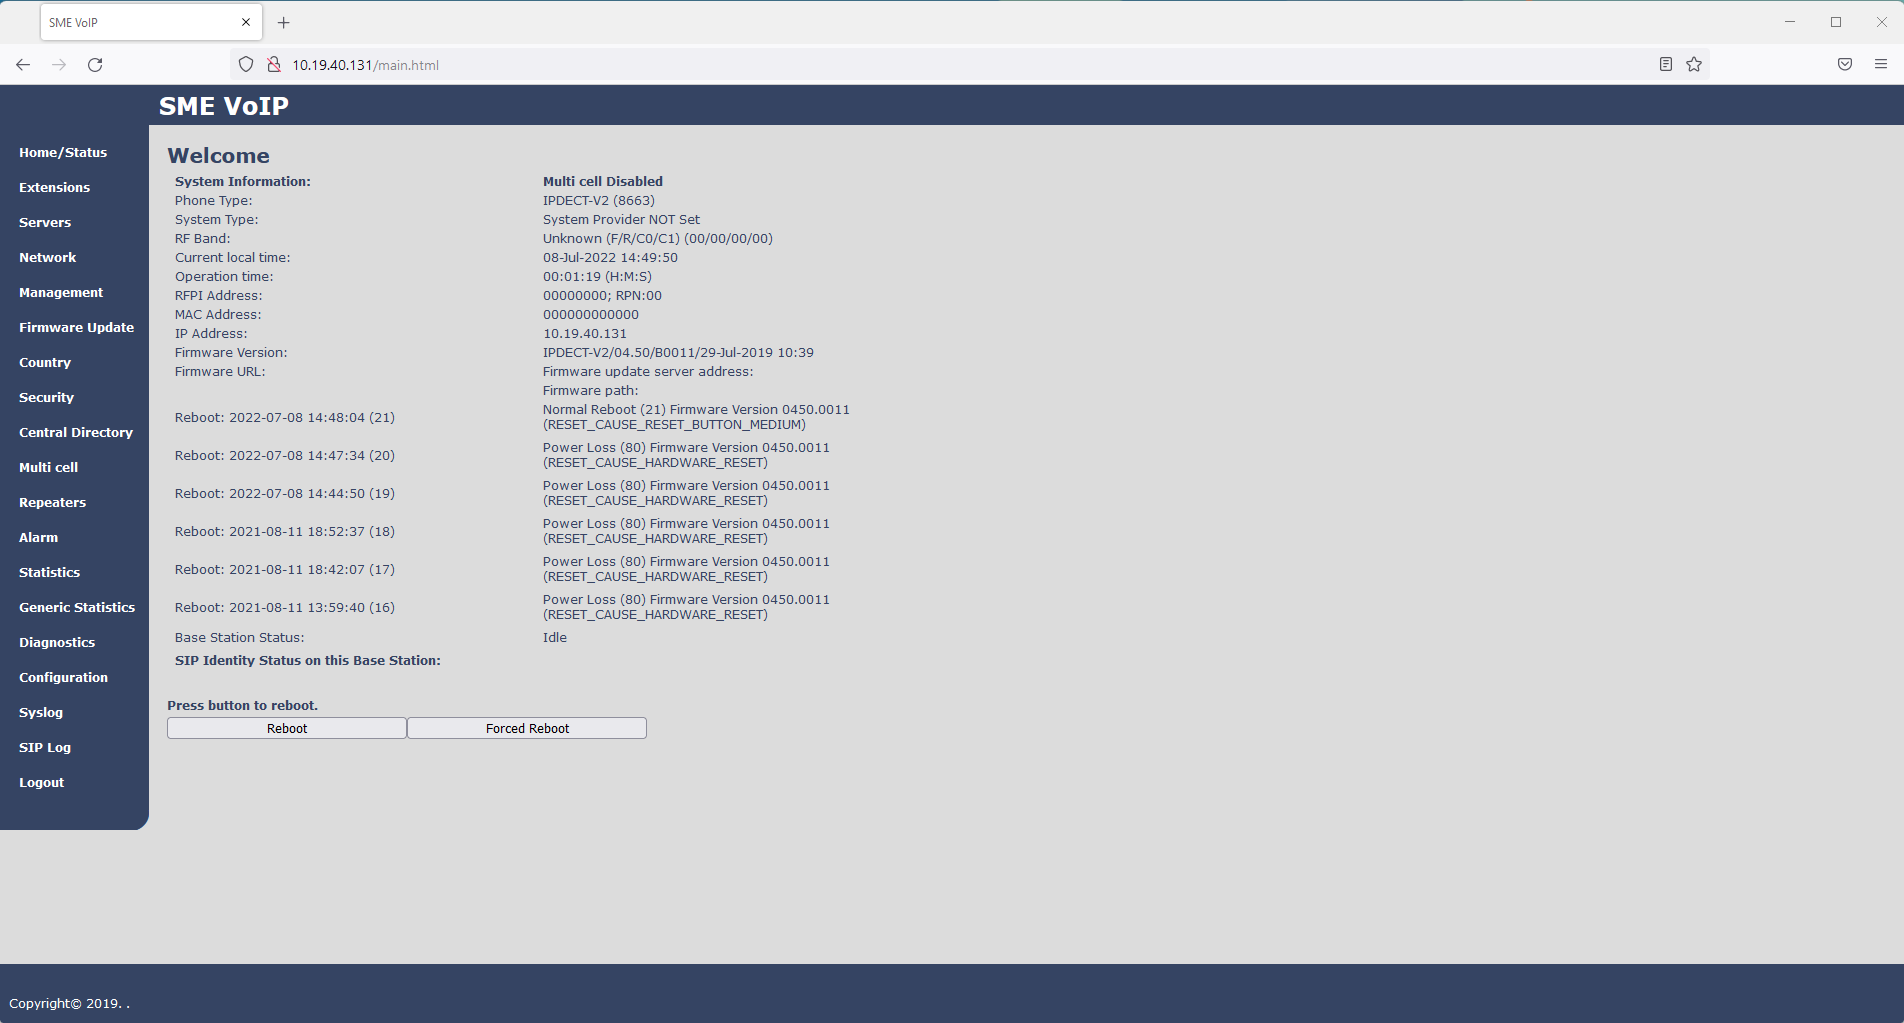This screenshot has height=1023, width=1904.
Task: Toggle reader view icon in address bar
Action: (x=1665, y=65)
